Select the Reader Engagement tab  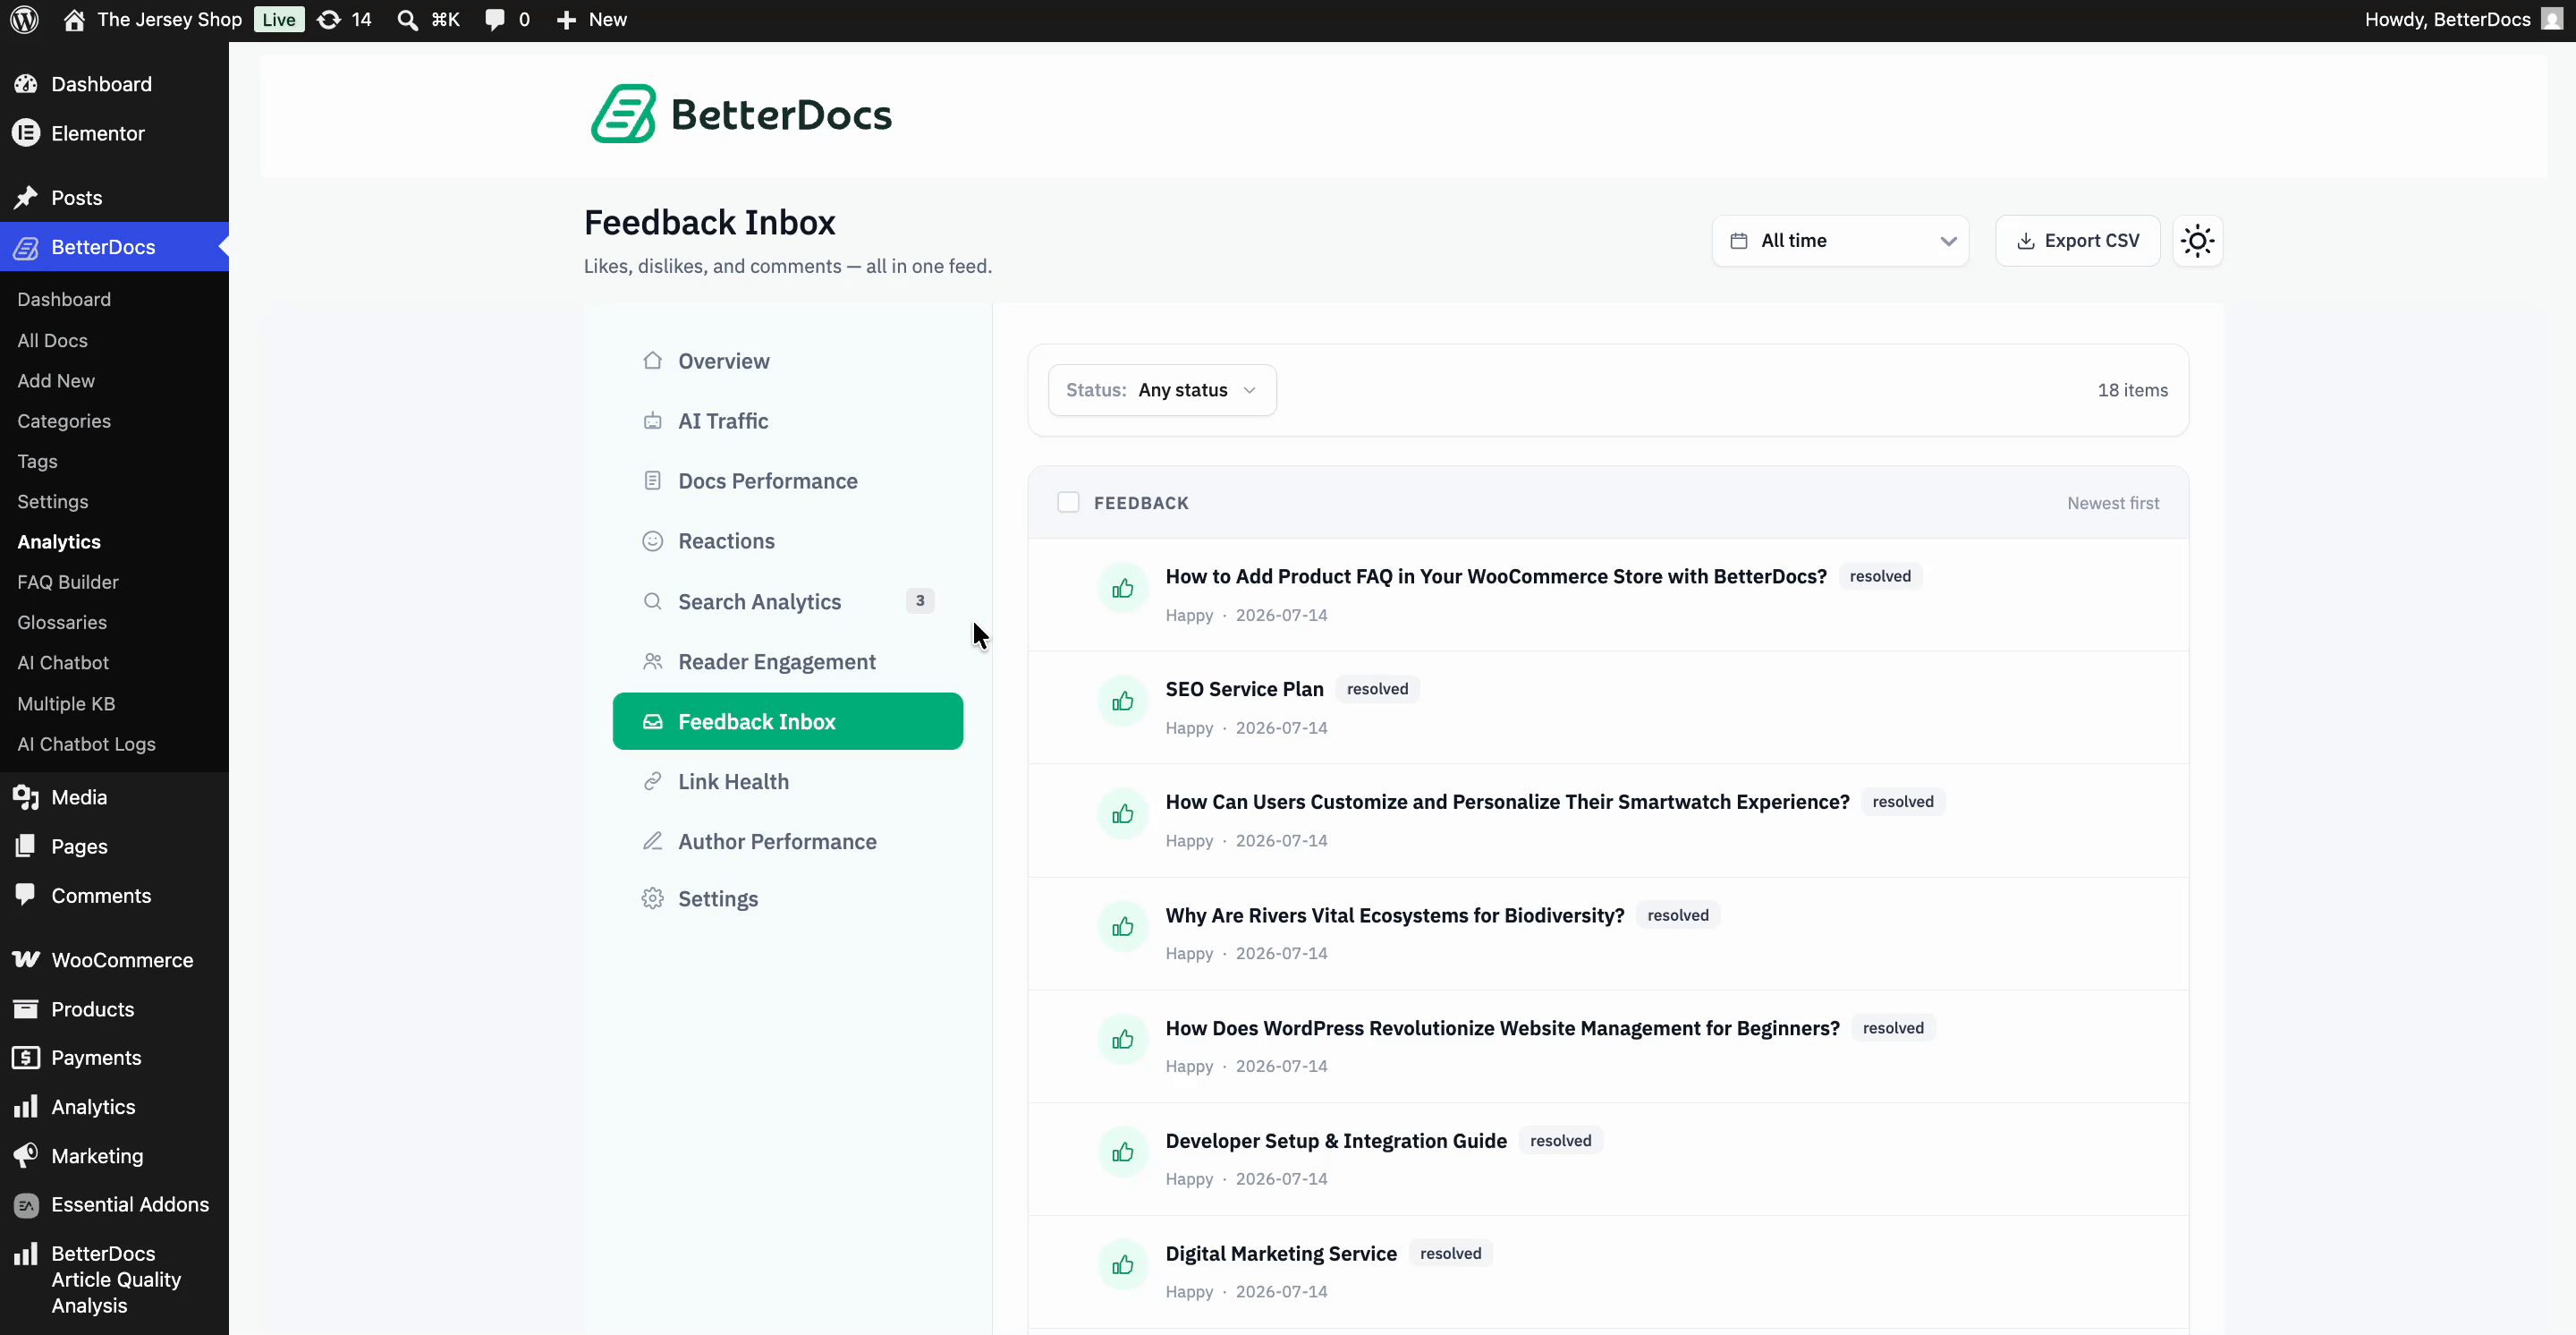[787, 661]
